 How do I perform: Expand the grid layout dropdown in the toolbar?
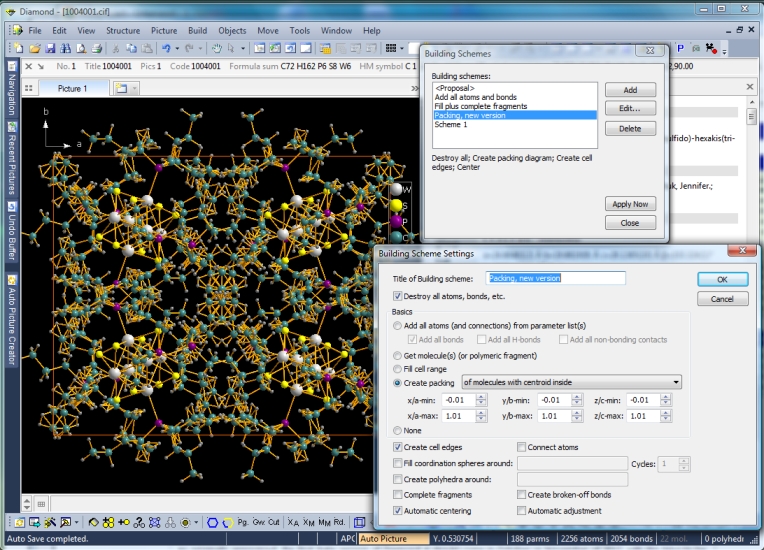pyautogui.click(x=402, y=48)
